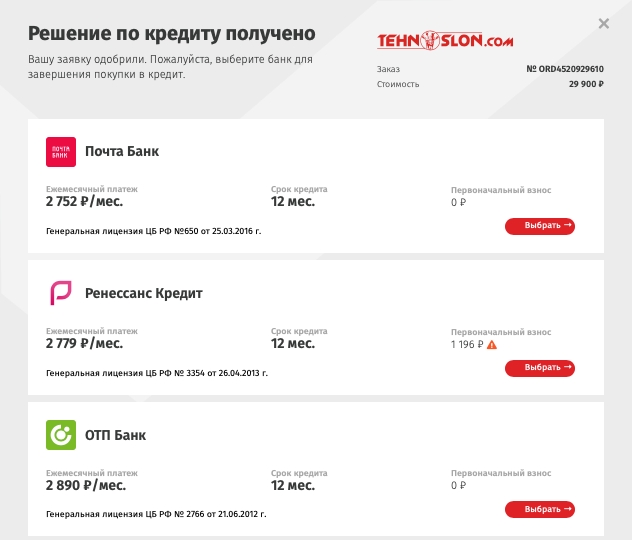This screenshot has width=632, height=540.
Task: Click the ОТП Банк green logo icon
Action: [x=61, y=435]
